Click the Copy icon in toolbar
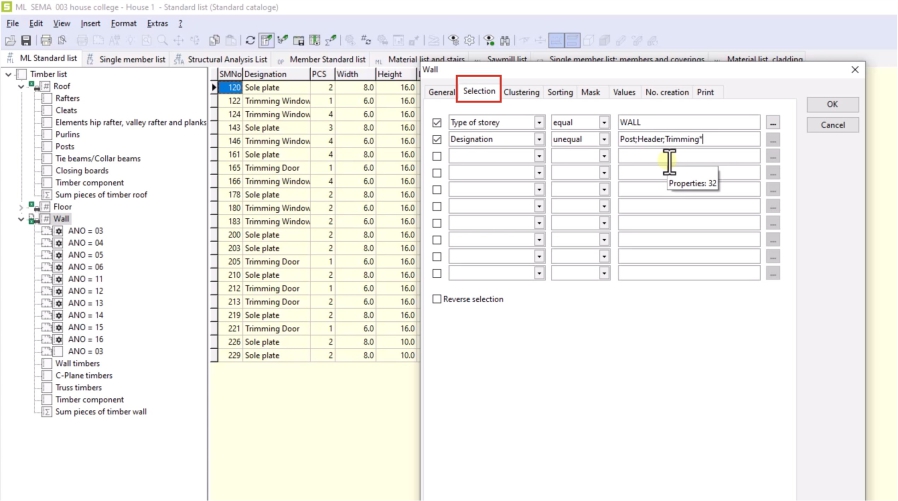This screenshot has width=898, height=501. [x=215, y=41]
